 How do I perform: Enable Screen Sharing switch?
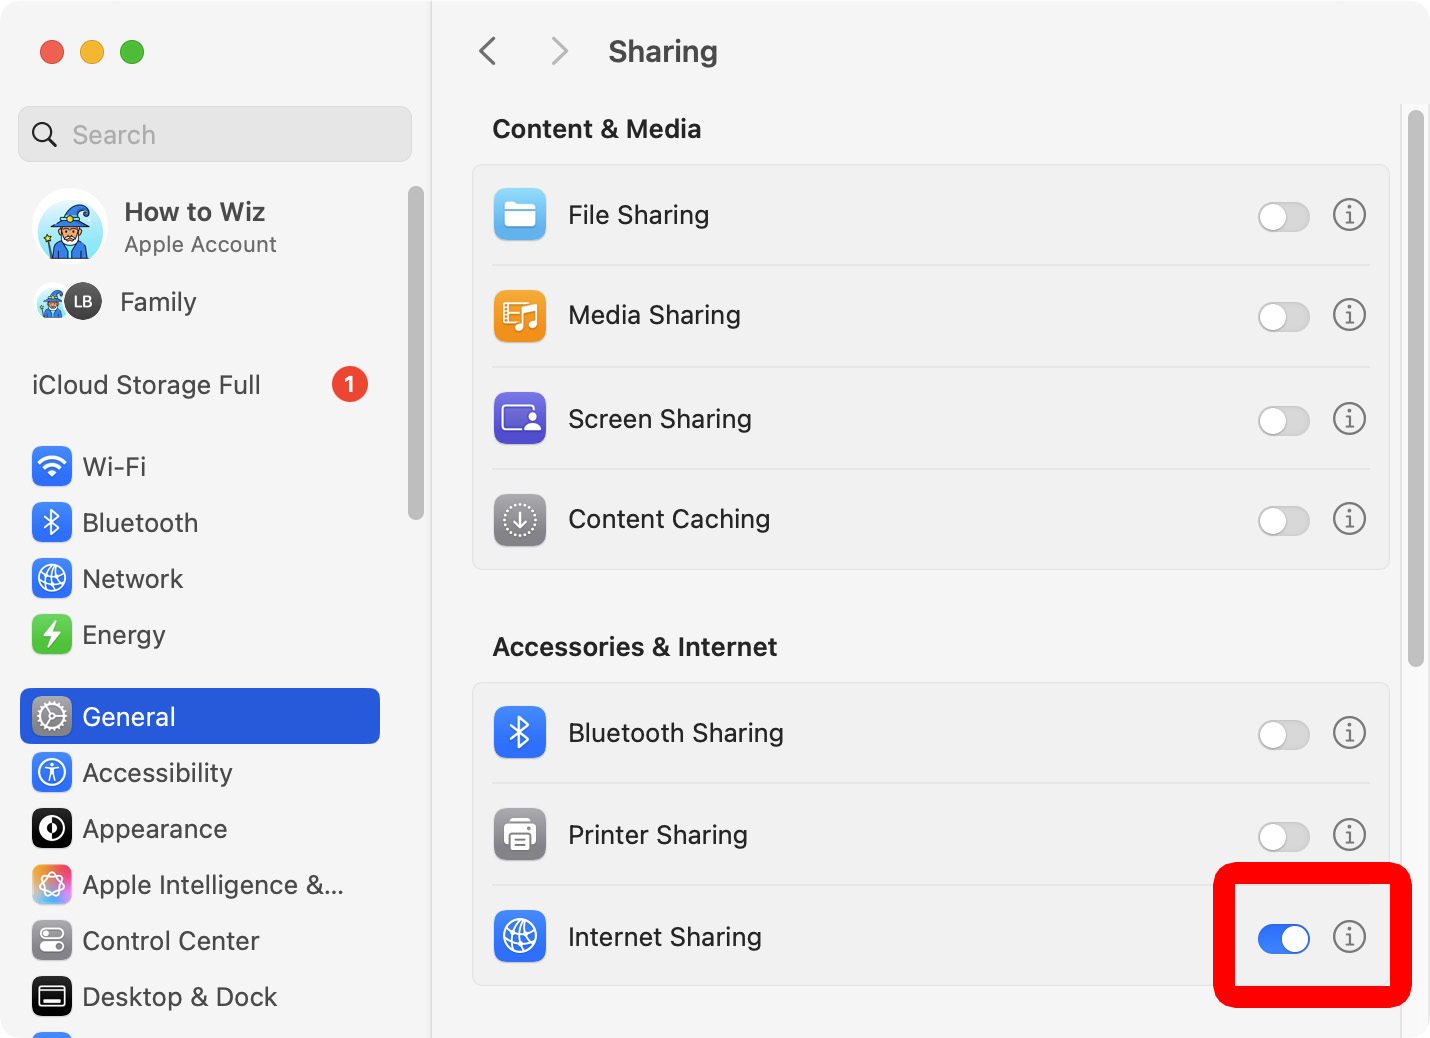(1283, 421)
